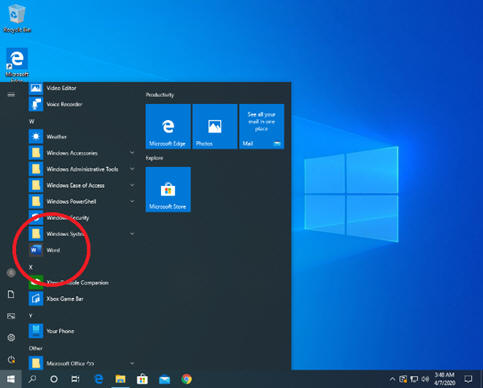Expand Microsoft Office folder chevron
The height and width of the screenshot is (388, 483).
(132, 363)
